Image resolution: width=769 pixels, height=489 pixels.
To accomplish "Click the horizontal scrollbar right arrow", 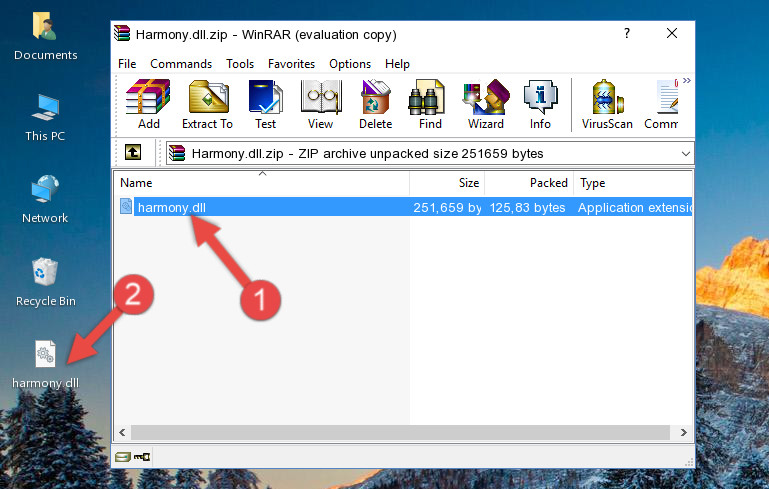I will [683, 432].
